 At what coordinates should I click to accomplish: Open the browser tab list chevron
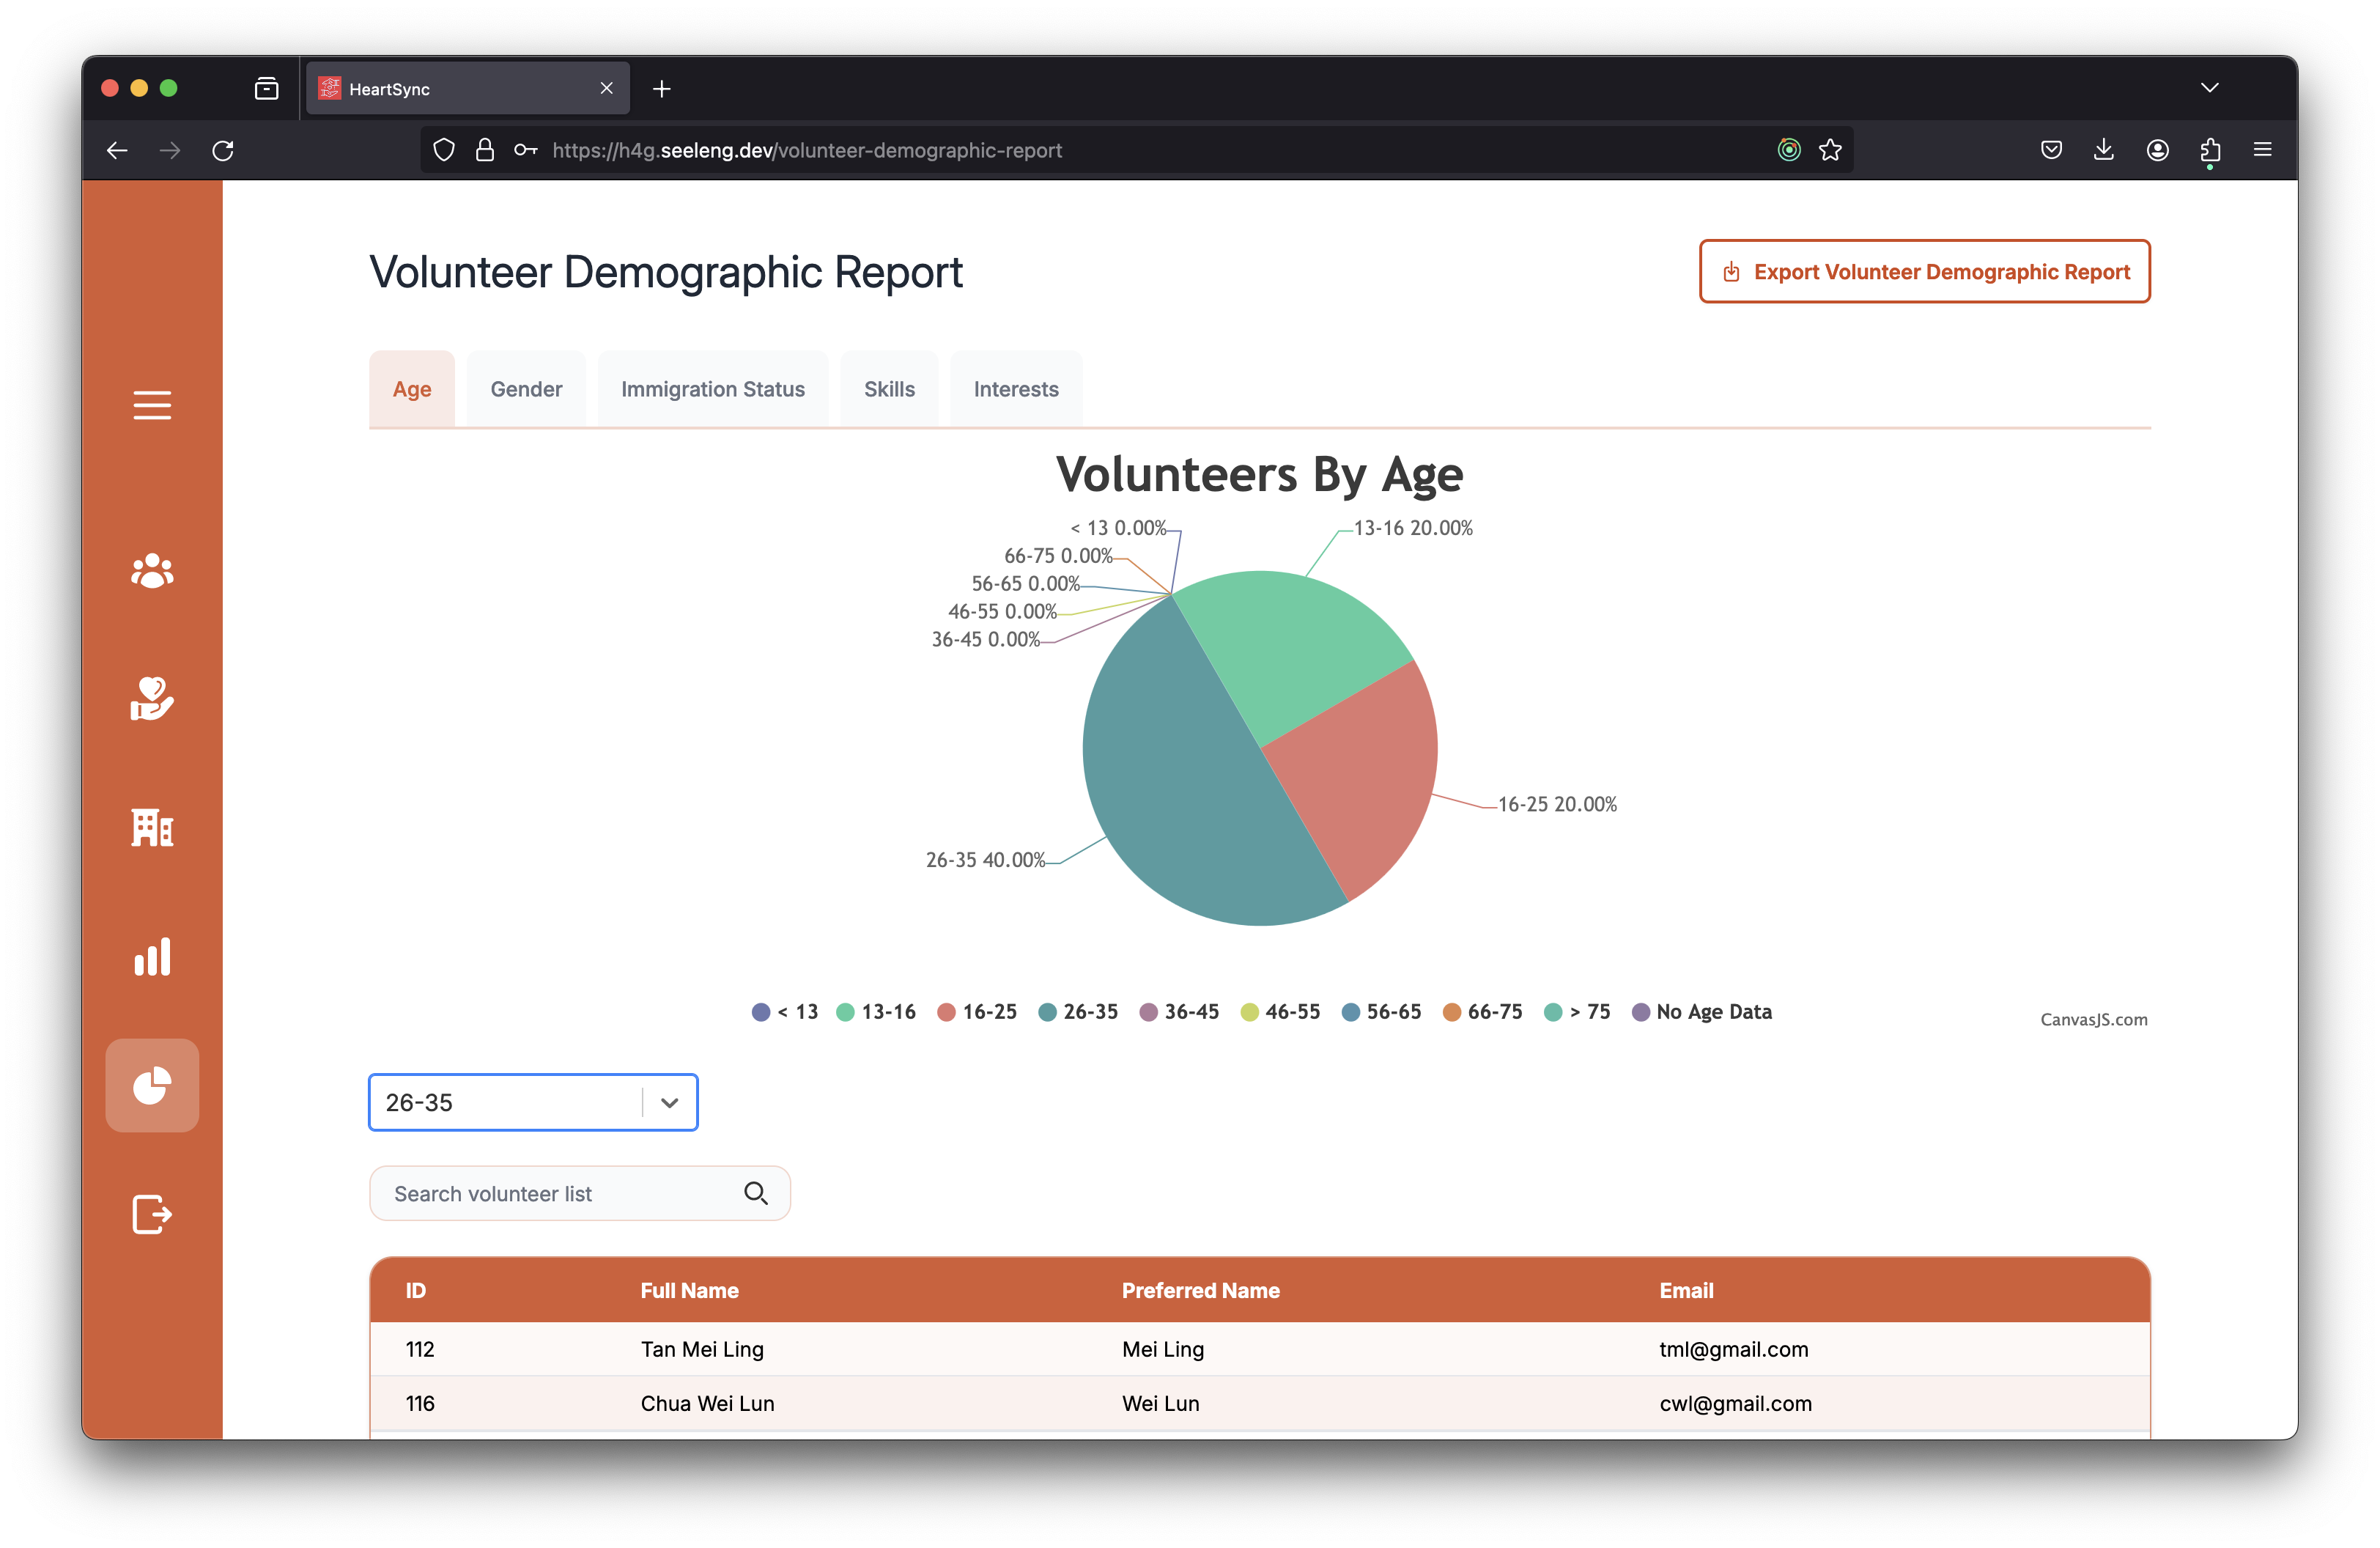[x=2209, y=88]
